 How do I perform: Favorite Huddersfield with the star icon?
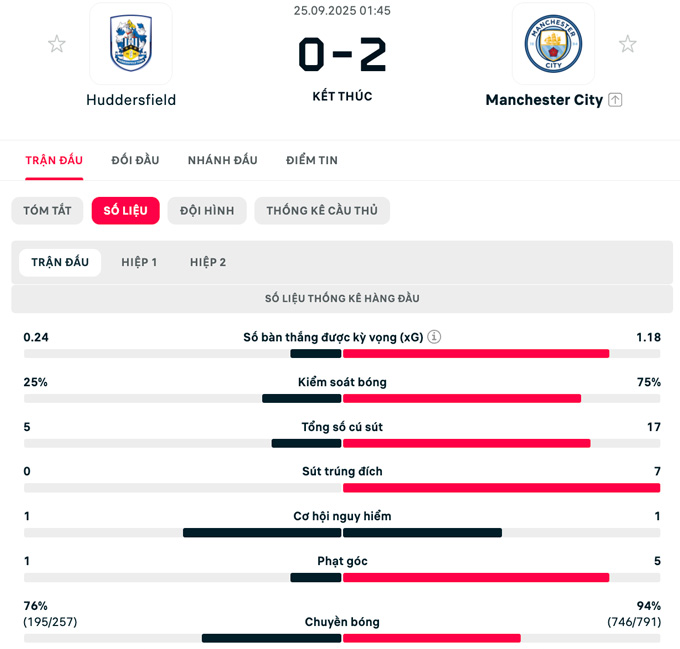(x=57, y=44)
